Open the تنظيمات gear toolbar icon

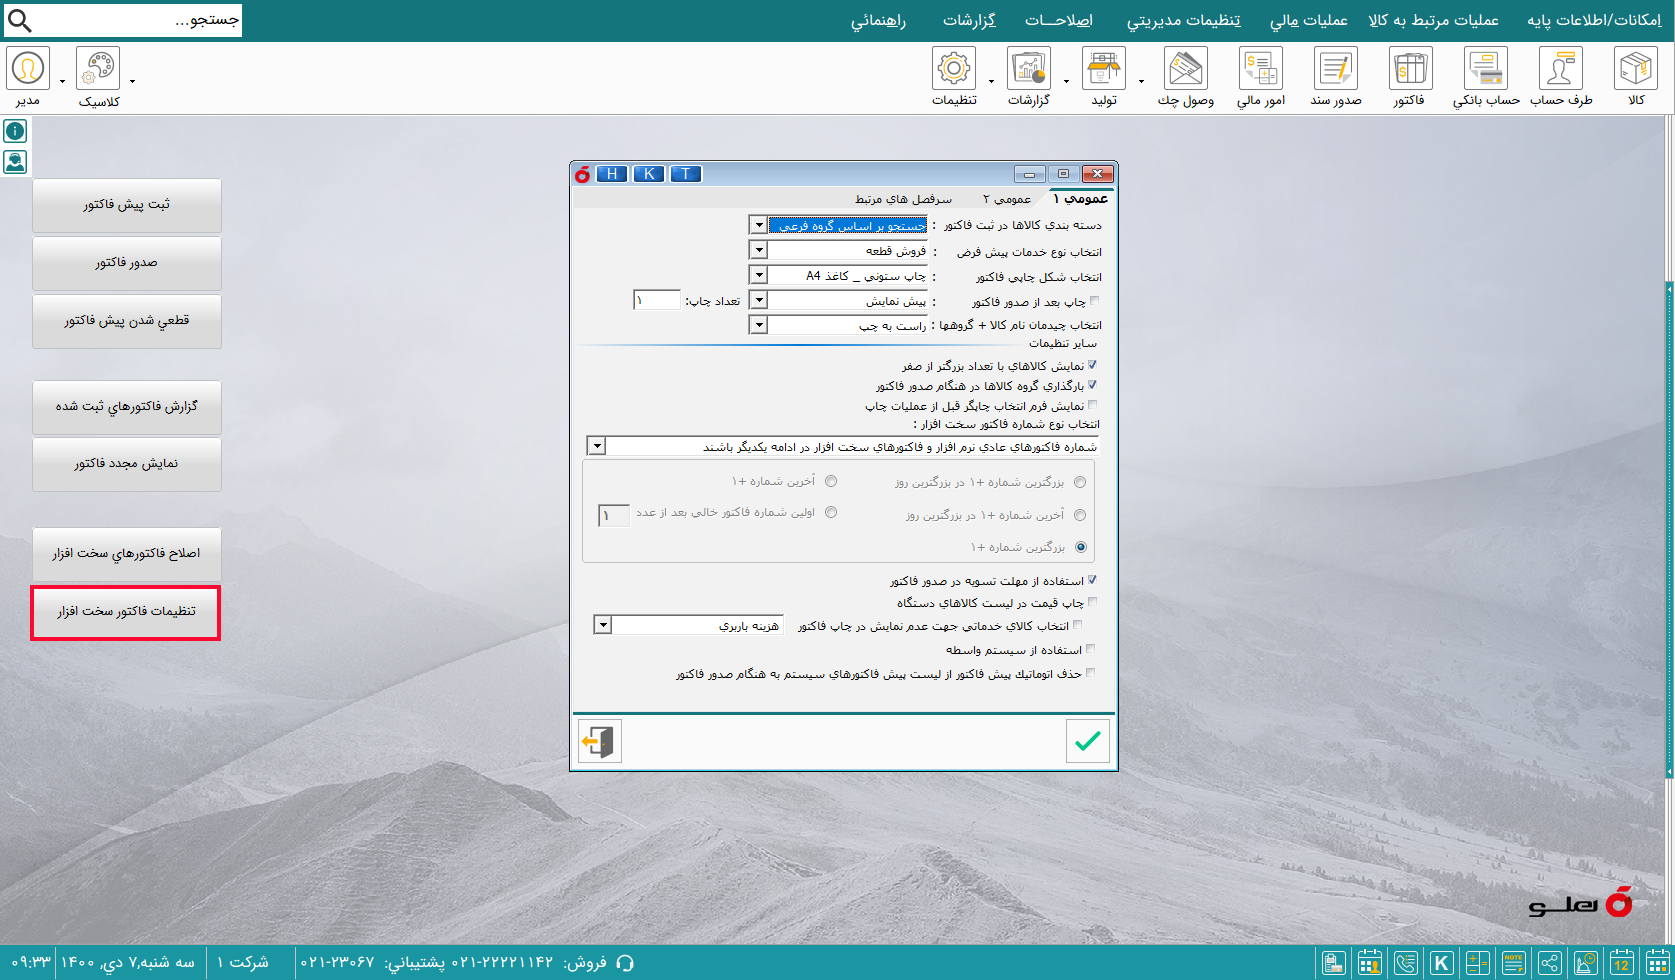[x=954, y=69]
